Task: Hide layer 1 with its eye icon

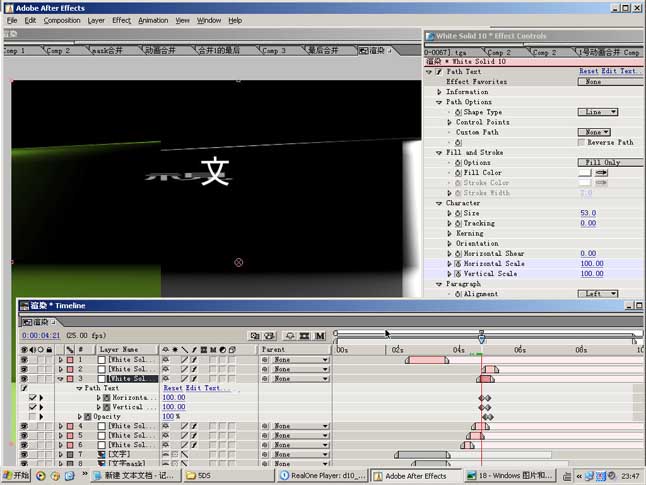Action: click(24, 360)
